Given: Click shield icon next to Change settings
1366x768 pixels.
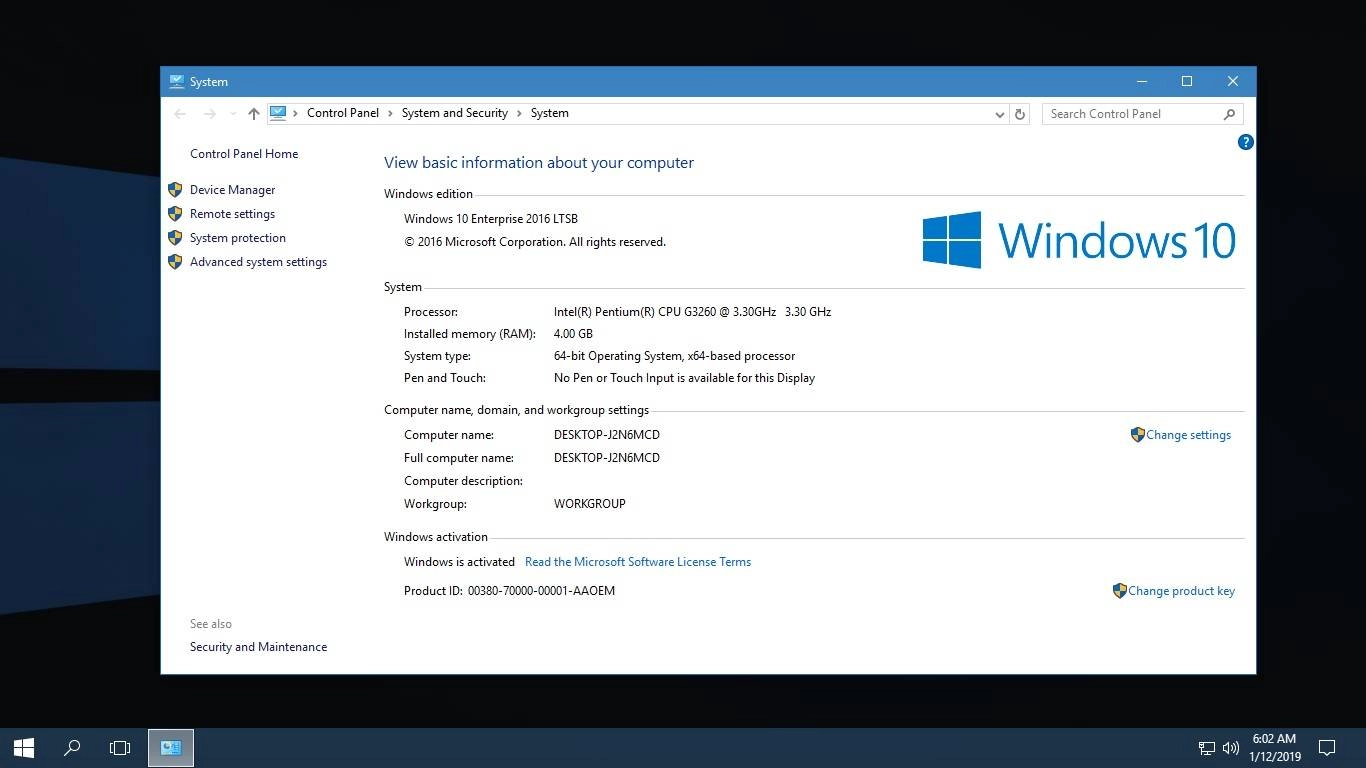Looking at the screenshot, I should tap(1137, 434).
